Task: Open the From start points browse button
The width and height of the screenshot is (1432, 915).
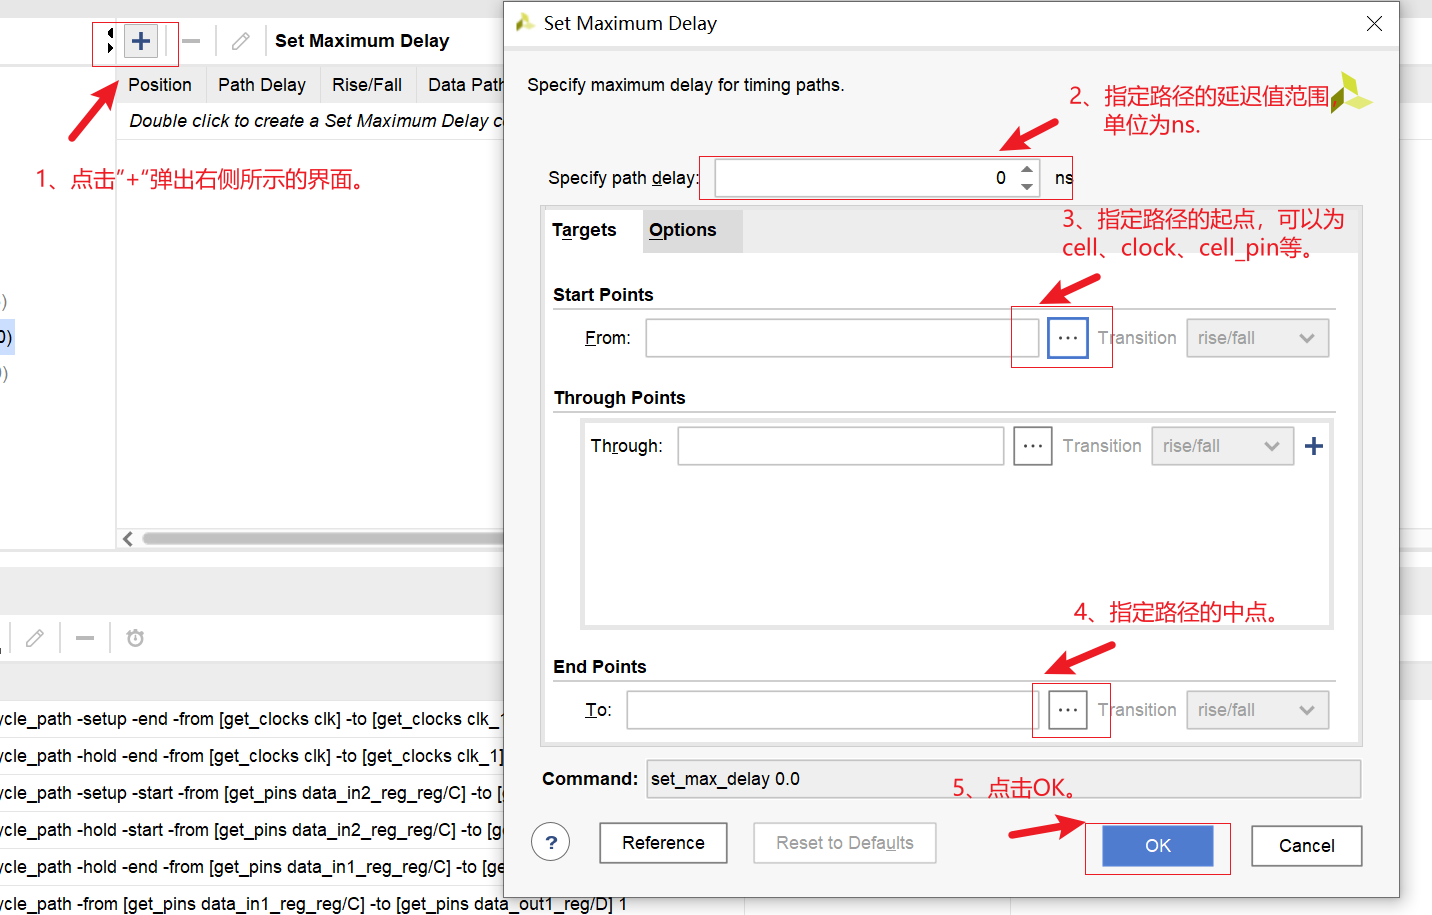Action: tap(1068, 338)
